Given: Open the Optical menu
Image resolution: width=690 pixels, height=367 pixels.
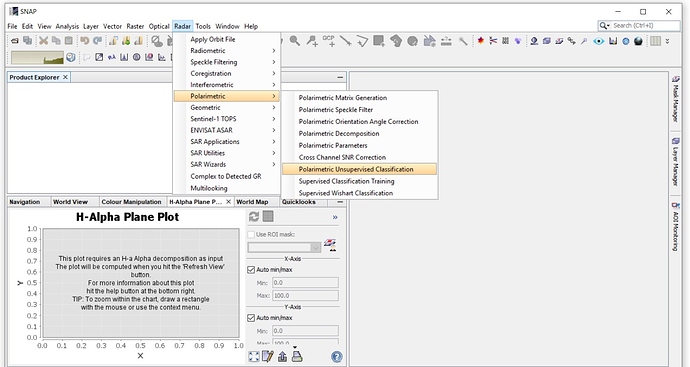Looking at the screenshot, I should click(159, 26).
